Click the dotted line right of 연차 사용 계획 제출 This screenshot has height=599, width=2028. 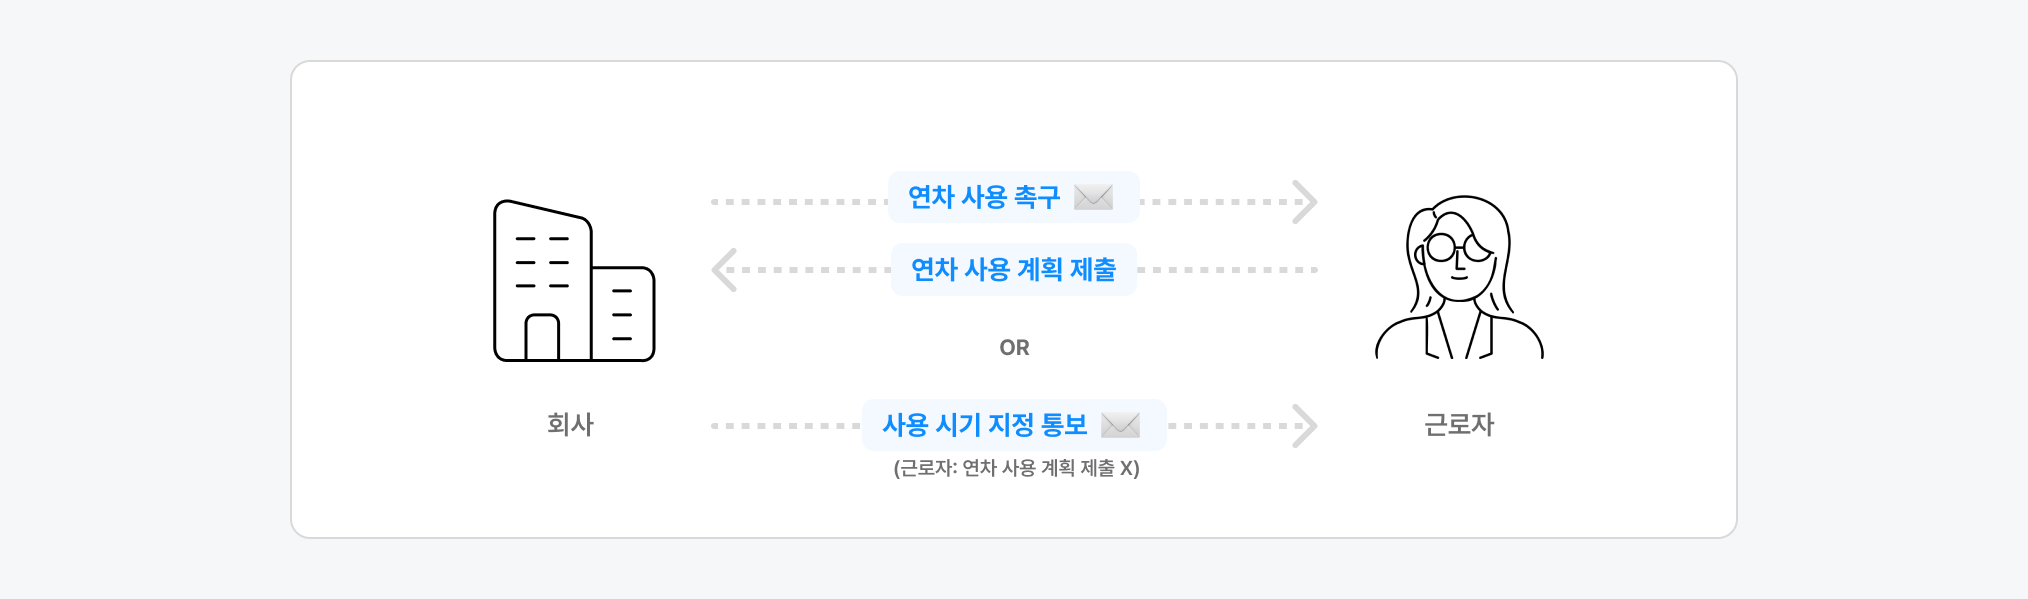(1227, 270)
